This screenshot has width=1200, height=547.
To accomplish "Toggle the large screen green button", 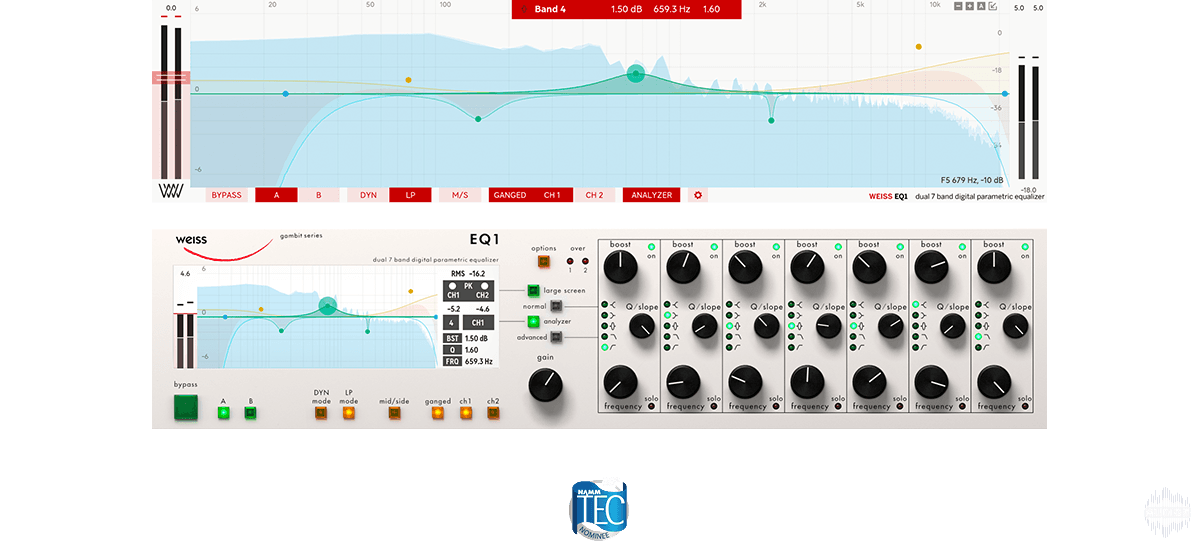I will [x=533, y=291].
